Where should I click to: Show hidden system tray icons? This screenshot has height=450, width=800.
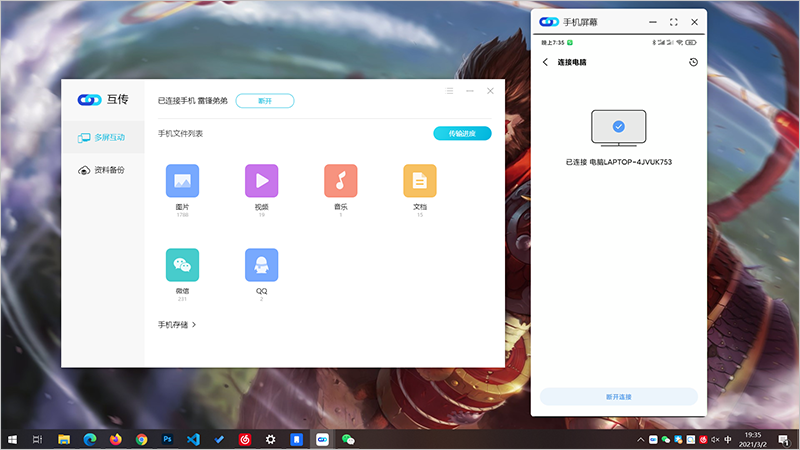(x=641, y=439)
